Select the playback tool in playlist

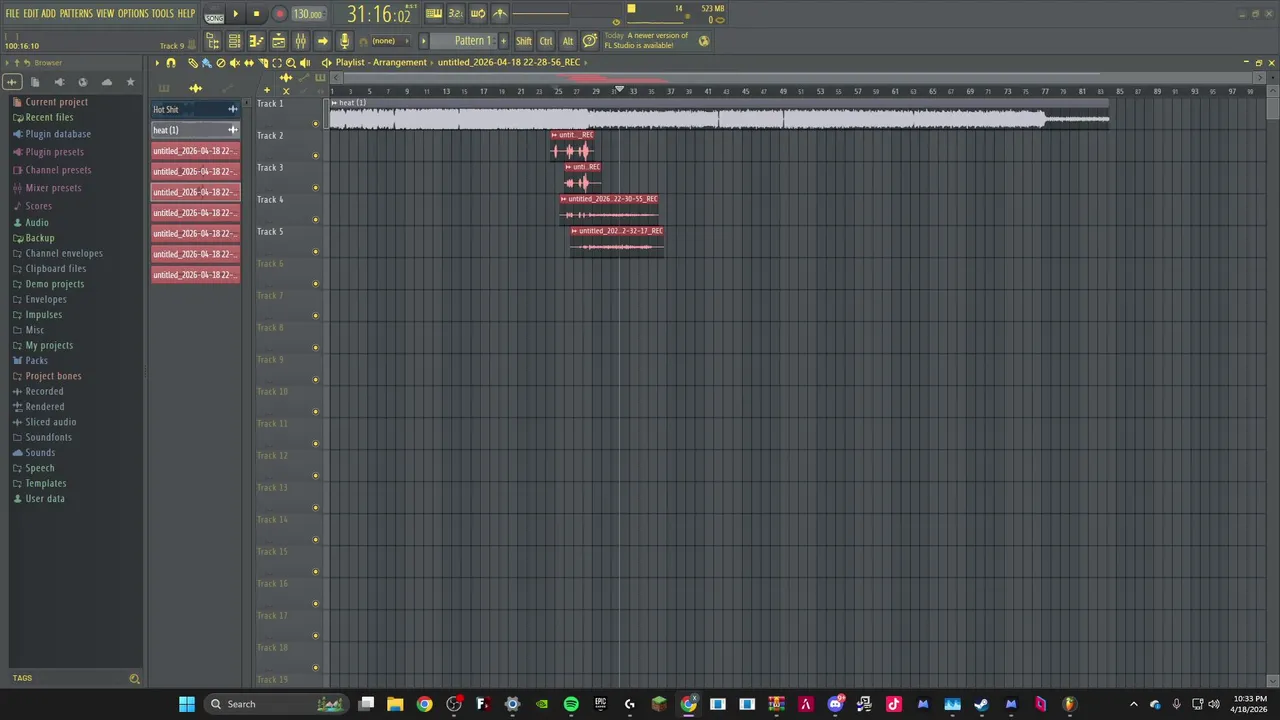305,63
